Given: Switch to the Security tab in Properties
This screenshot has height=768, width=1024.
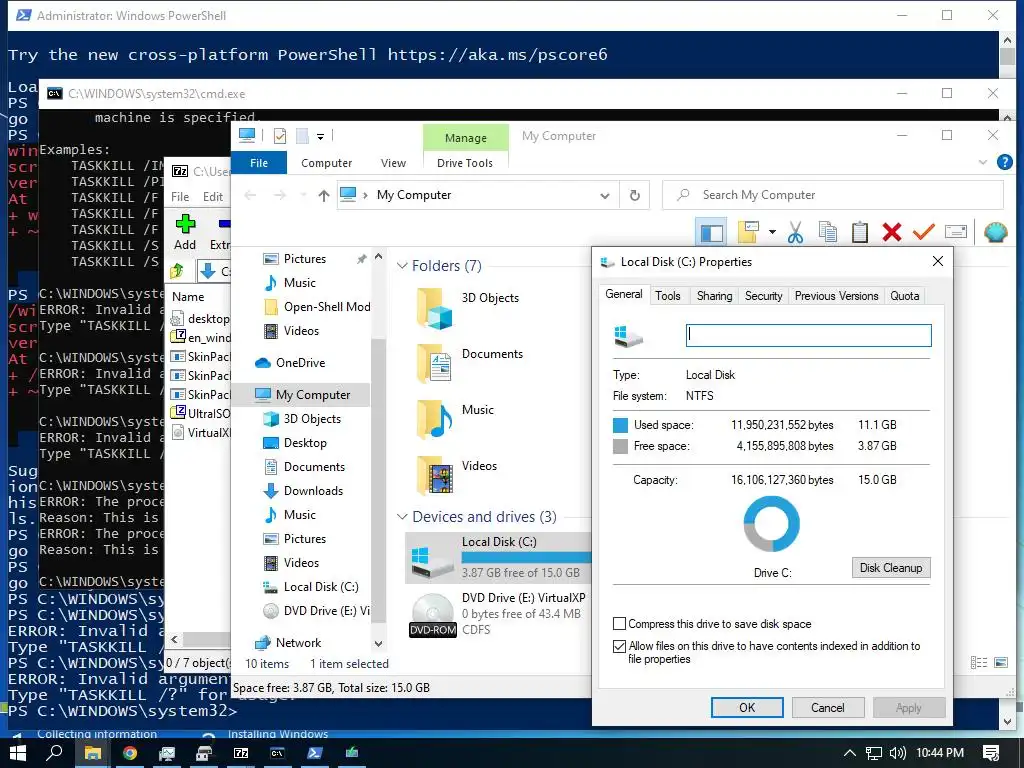Looking at the screenshot, I should tap(763, 296).
